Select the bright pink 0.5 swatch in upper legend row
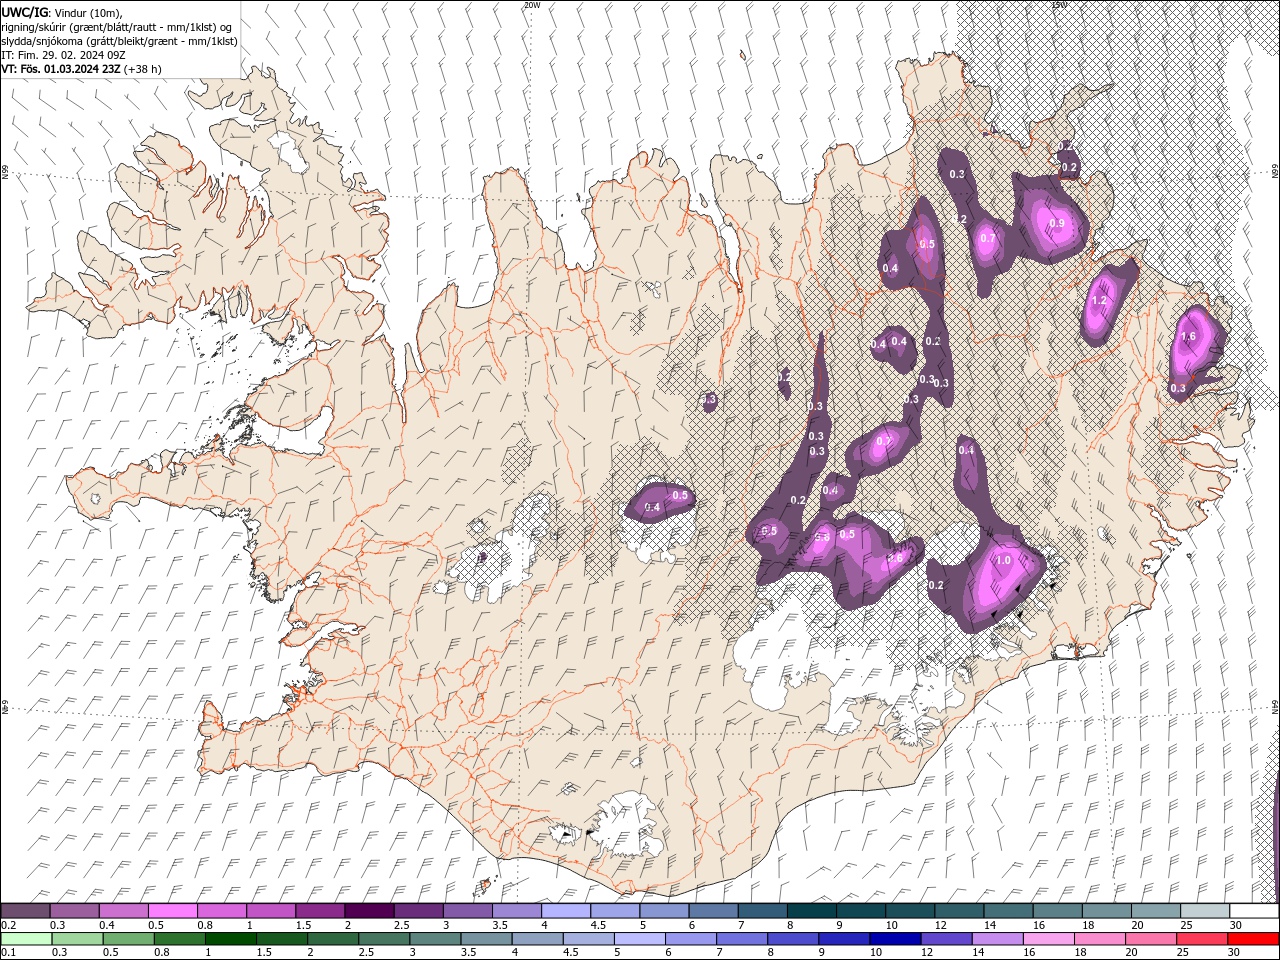Screen dimensions: 1280x960 pyautogui.click(x=172, y=911)
